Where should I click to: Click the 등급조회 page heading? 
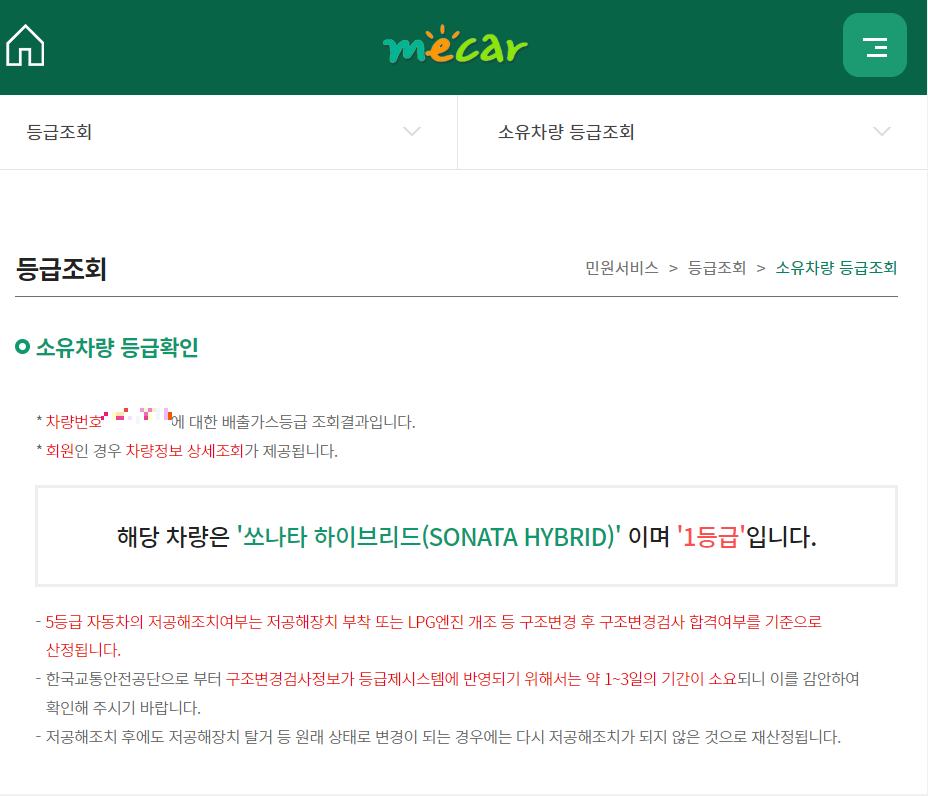(x=61, y=269)
